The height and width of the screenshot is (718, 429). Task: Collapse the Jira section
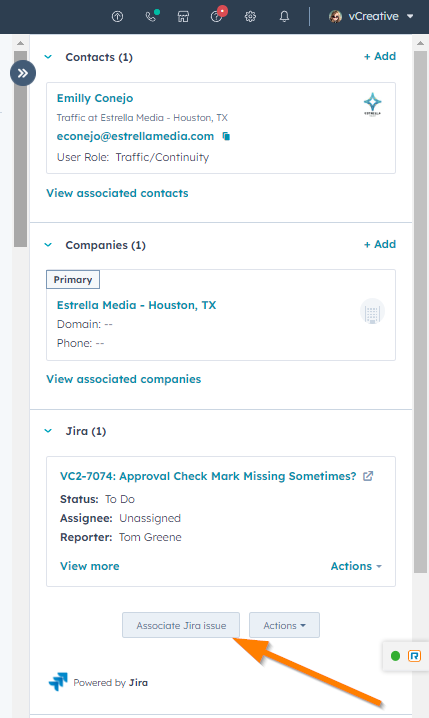[x=48, y=431]
